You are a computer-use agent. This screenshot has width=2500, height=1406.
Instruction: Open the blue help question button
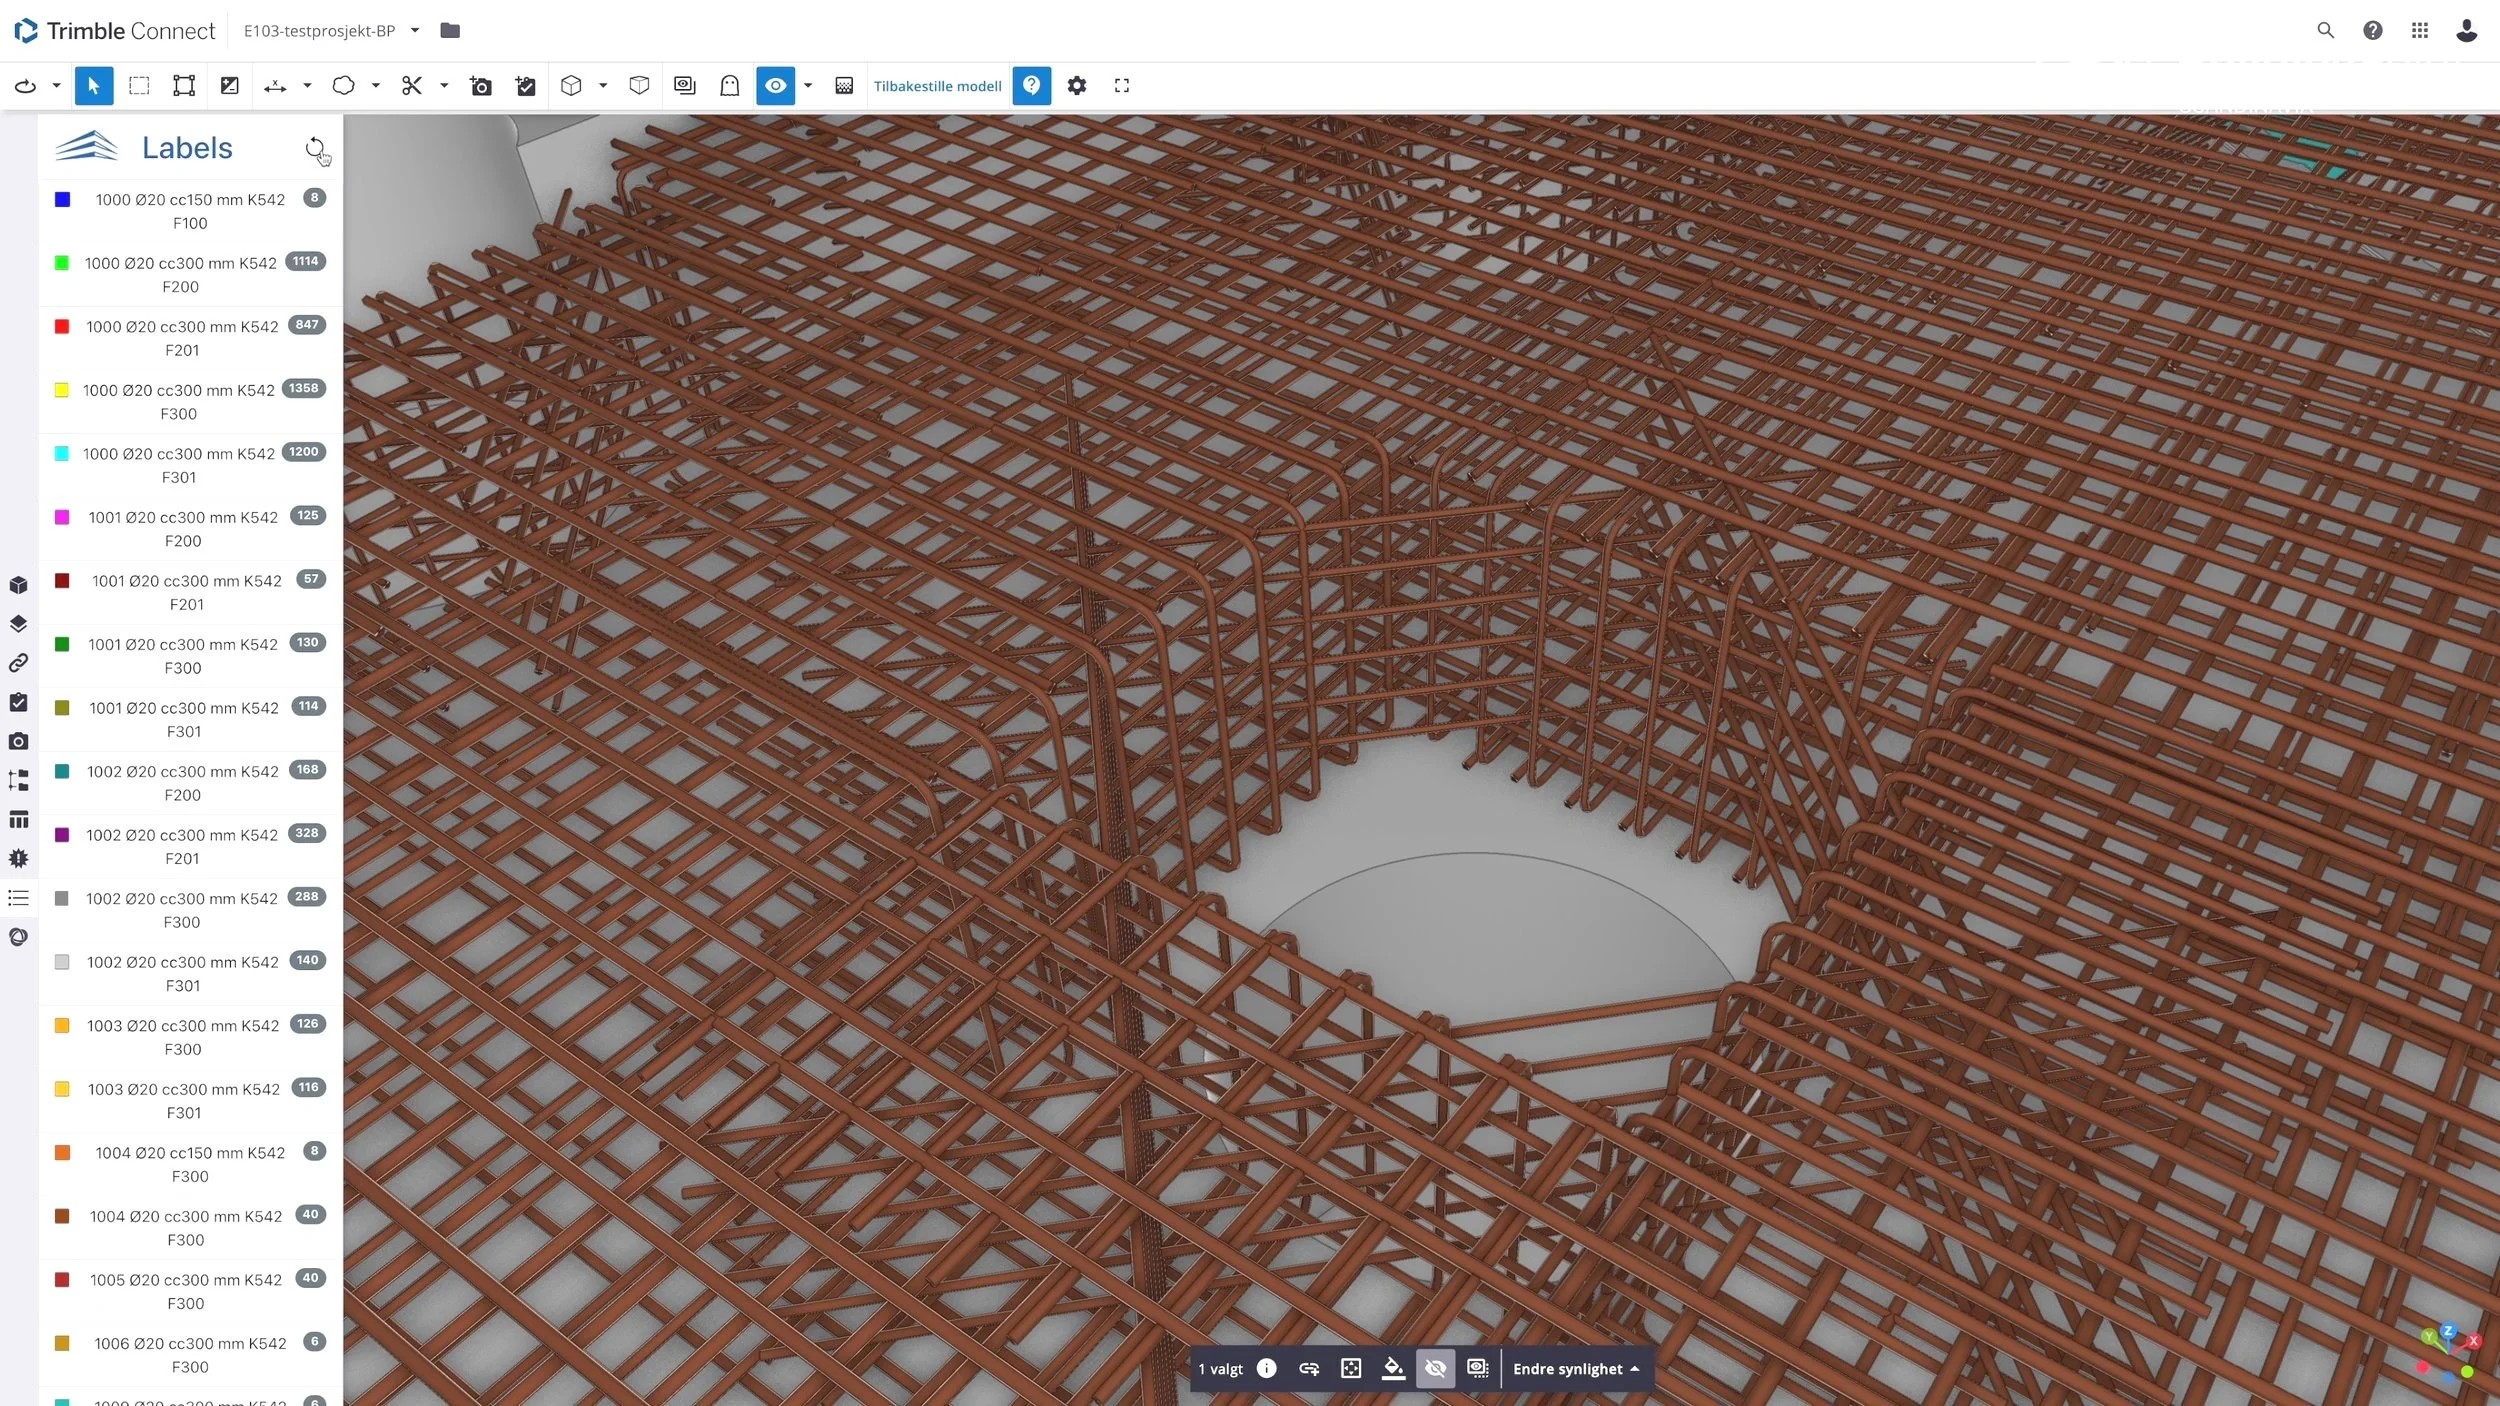[x=1032, y=86]
